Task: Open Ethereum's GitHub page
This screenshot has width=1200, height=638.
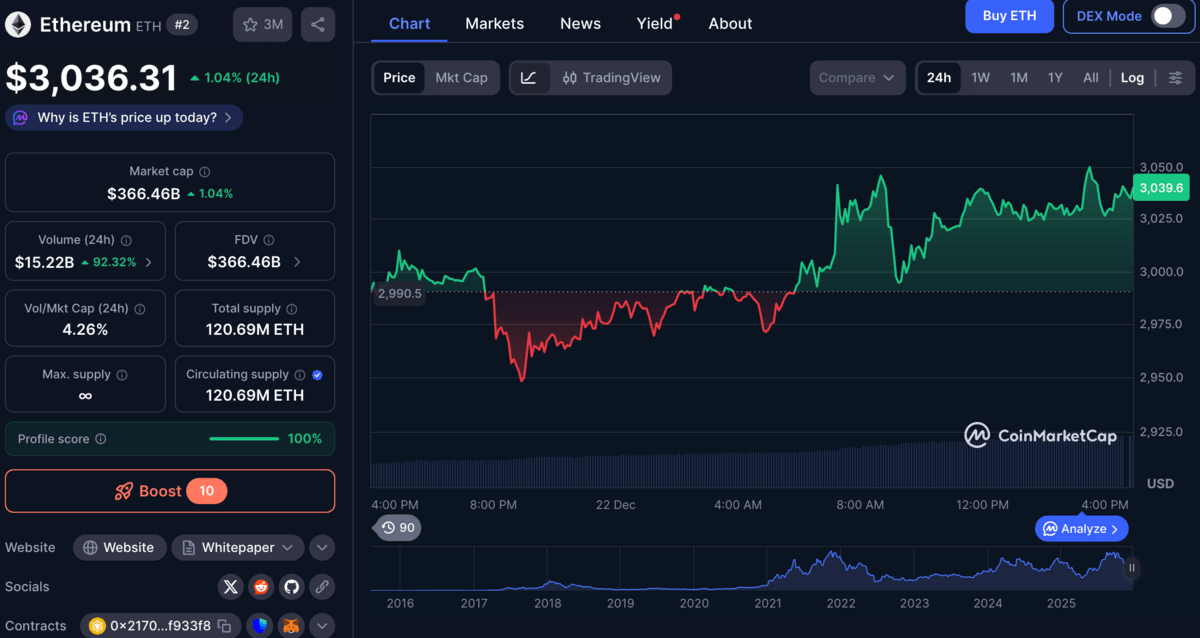Action: pyautogui.click(x=291, y=587)
